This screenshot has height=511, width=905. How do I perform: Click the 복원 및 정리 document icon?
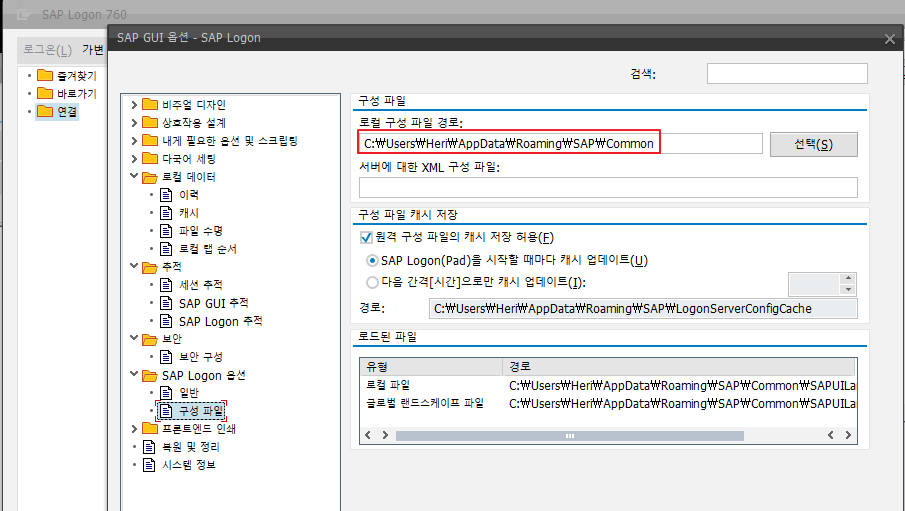click(x=149, y=446)
